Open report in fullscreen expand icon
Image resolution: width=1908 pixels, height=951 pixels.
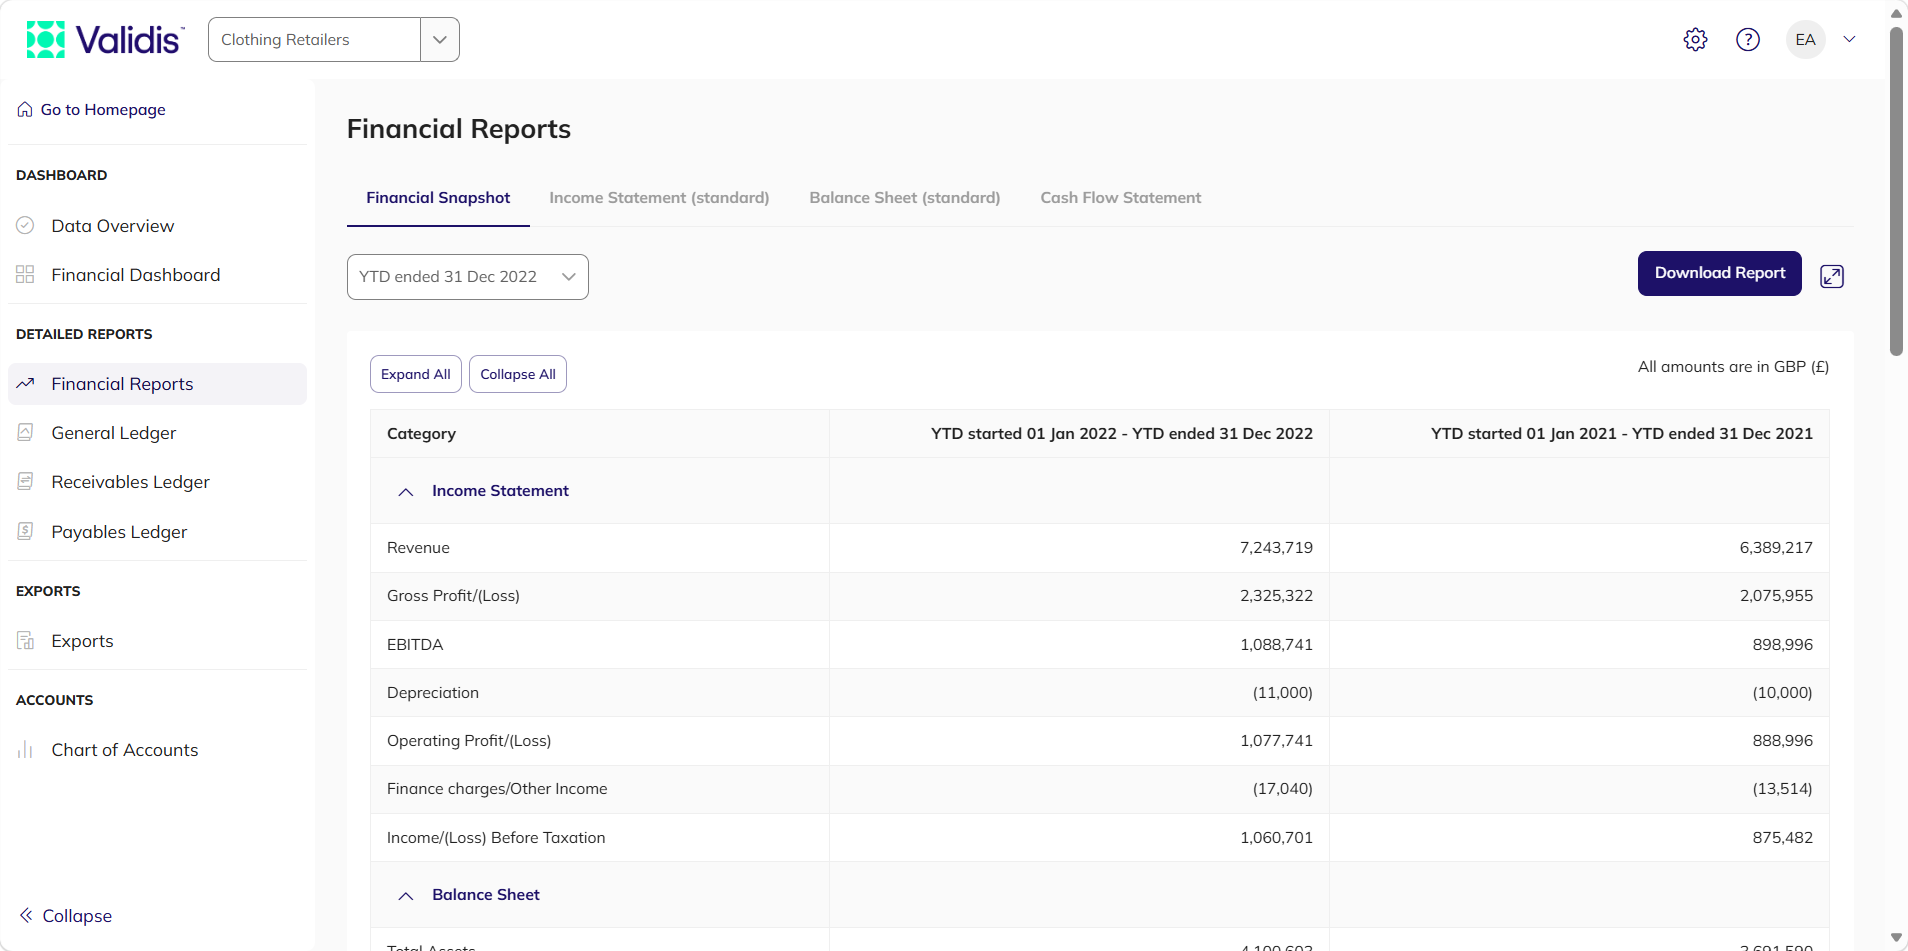(x=1832, y=277)
